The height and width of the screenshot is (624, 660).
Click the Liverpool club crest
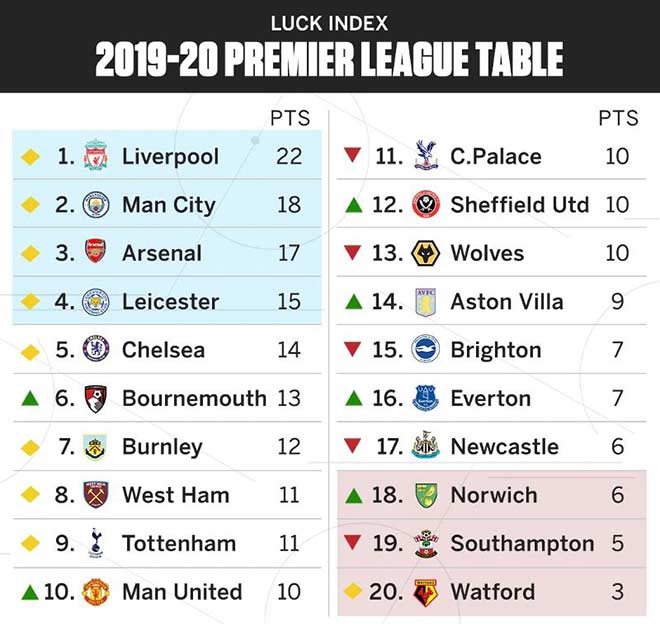pos(96,155)
